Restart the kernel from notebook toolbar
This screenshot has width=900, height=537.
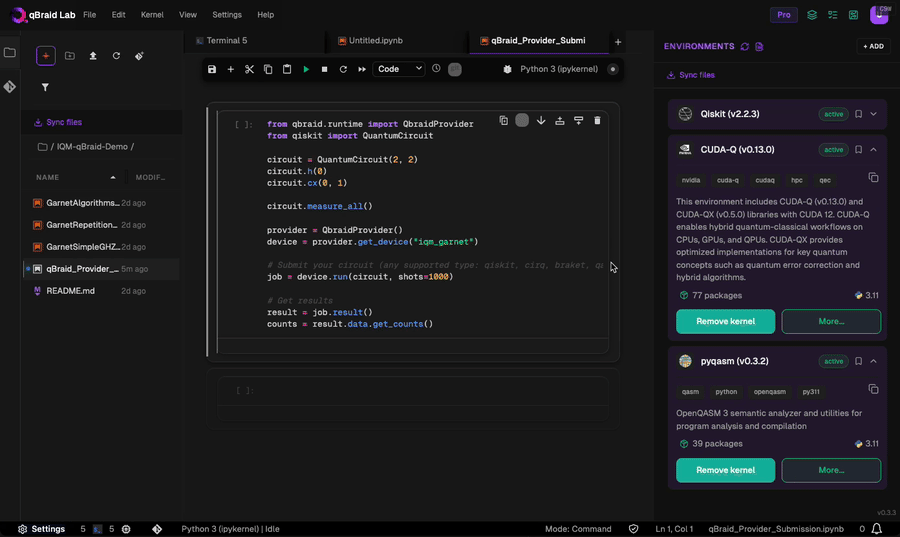pyautogui.click(x=343, y=69)
